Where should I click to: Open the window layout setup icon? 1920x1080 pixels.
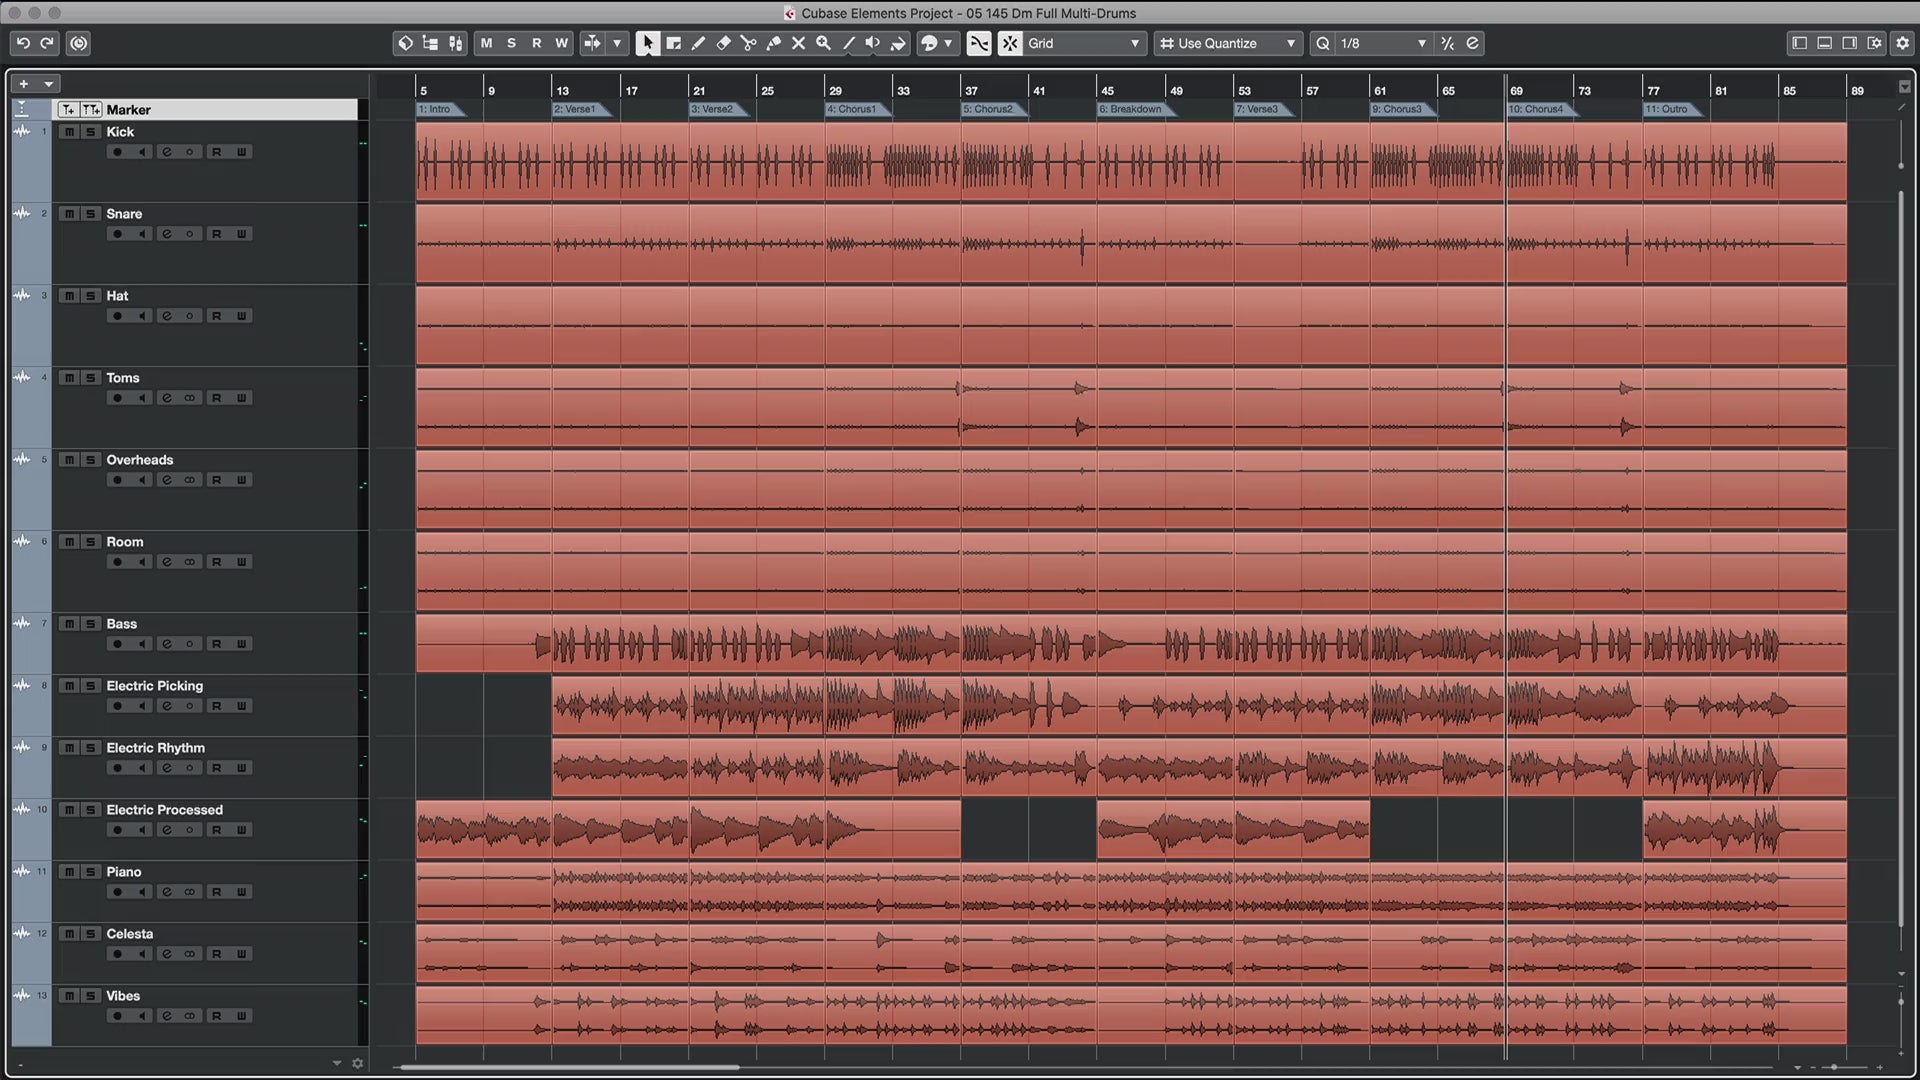(1874, 43)
